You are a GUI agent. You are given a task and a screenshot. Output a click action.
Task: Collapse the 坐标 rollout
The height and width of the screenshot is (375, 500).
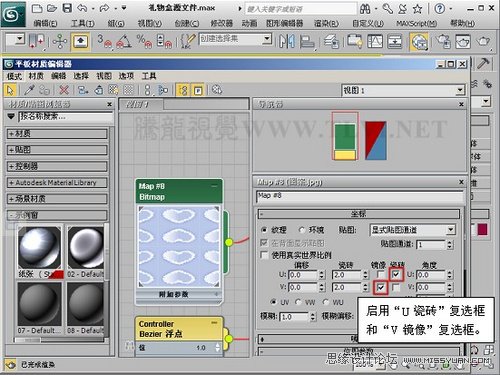point(359,214)
